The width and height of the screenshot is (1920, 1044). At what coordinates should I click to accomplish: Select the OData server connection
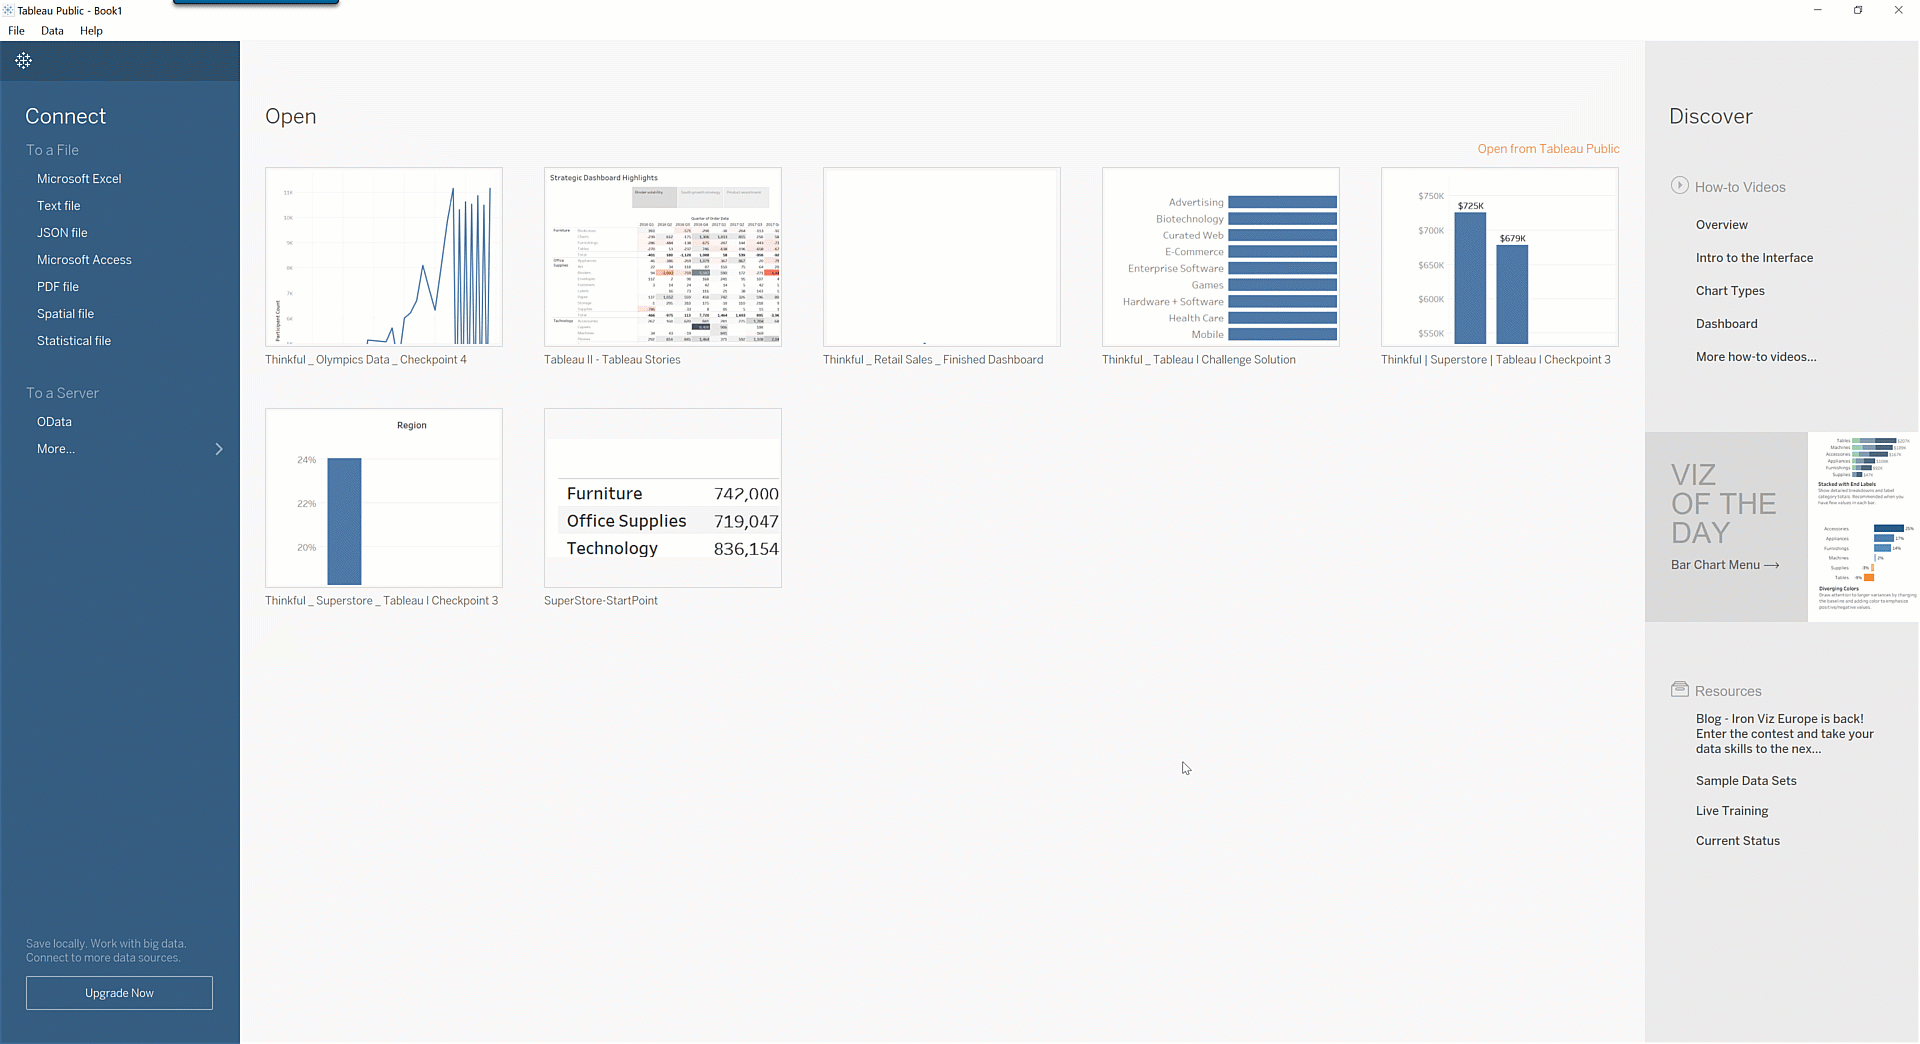54,422
